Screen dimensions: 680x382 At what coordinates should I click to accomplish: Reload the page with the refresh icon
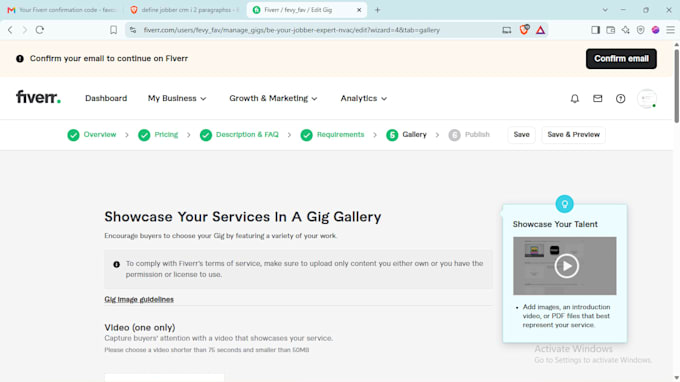[x=40, y=30]
